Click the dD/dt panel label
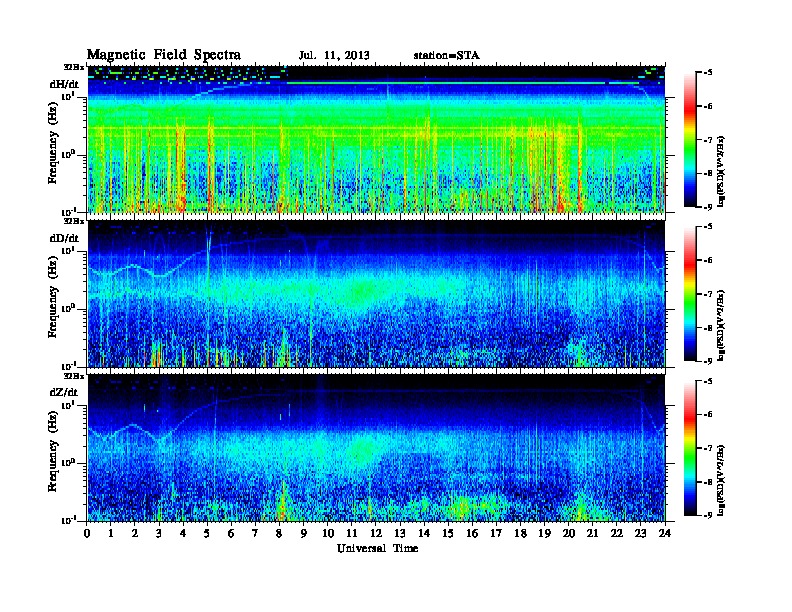Viewport: 792px width, 612px height. pyautogui.click(x=64, y=238)
